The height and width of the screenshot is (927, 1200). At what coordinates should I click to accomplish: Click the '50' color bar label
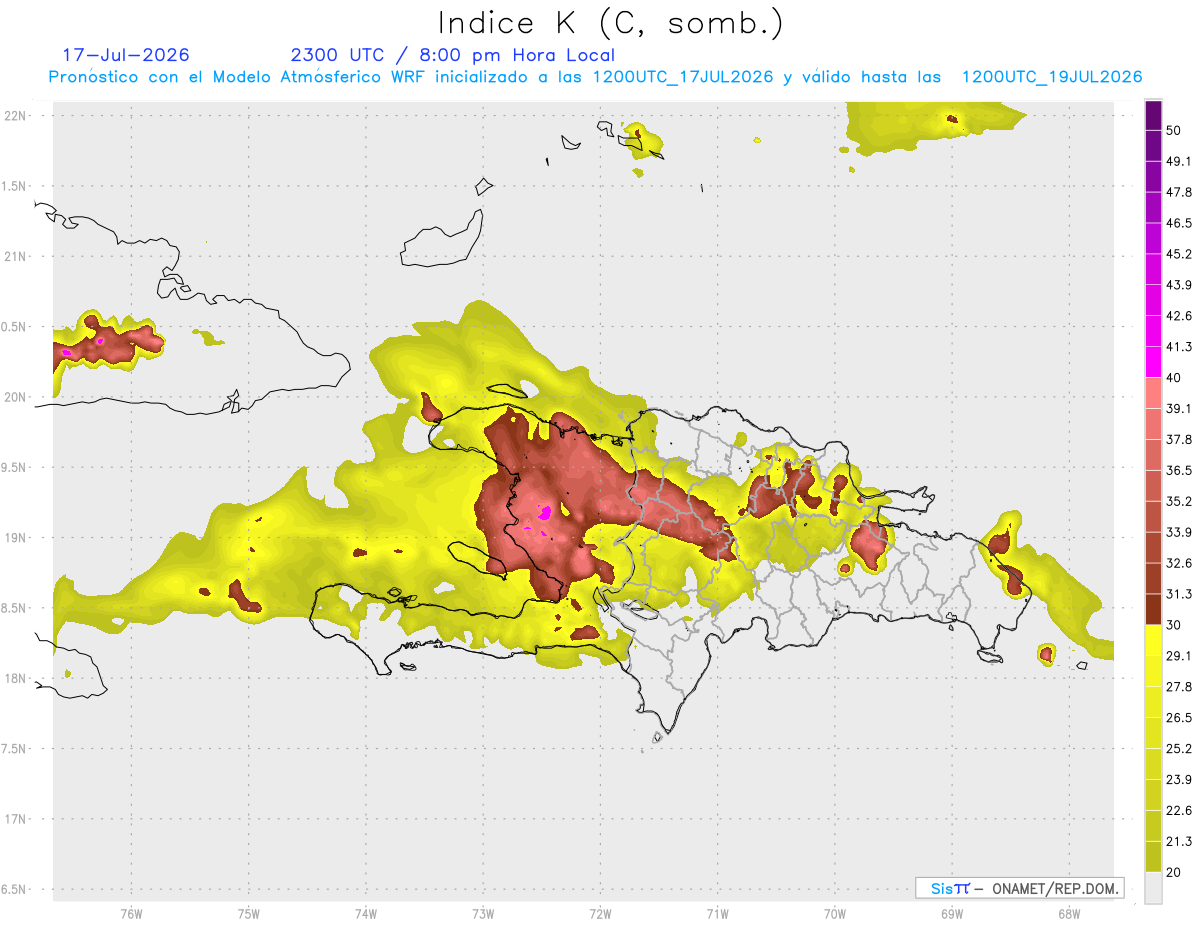(1175, 130)
